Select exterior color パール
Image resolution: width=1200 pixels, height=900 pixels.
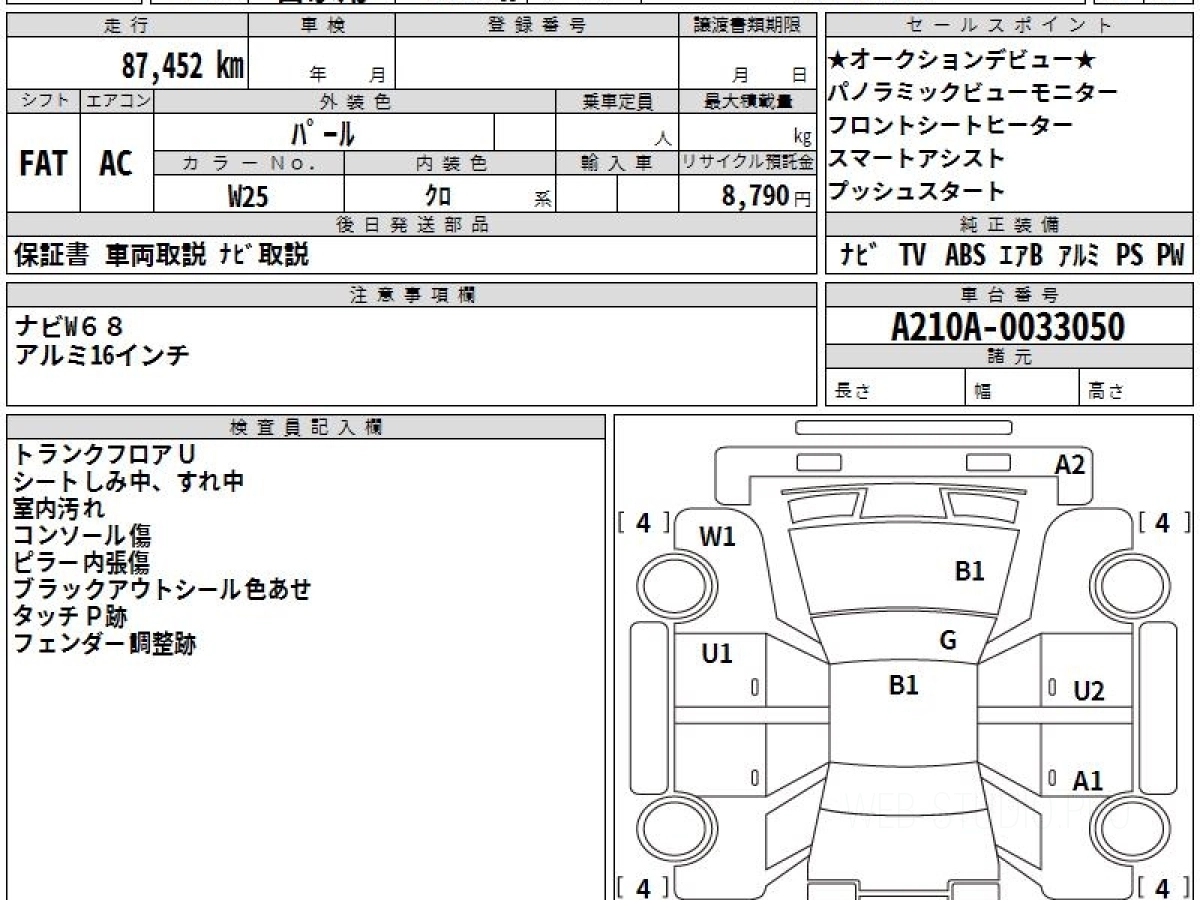(x=323, y=132)
